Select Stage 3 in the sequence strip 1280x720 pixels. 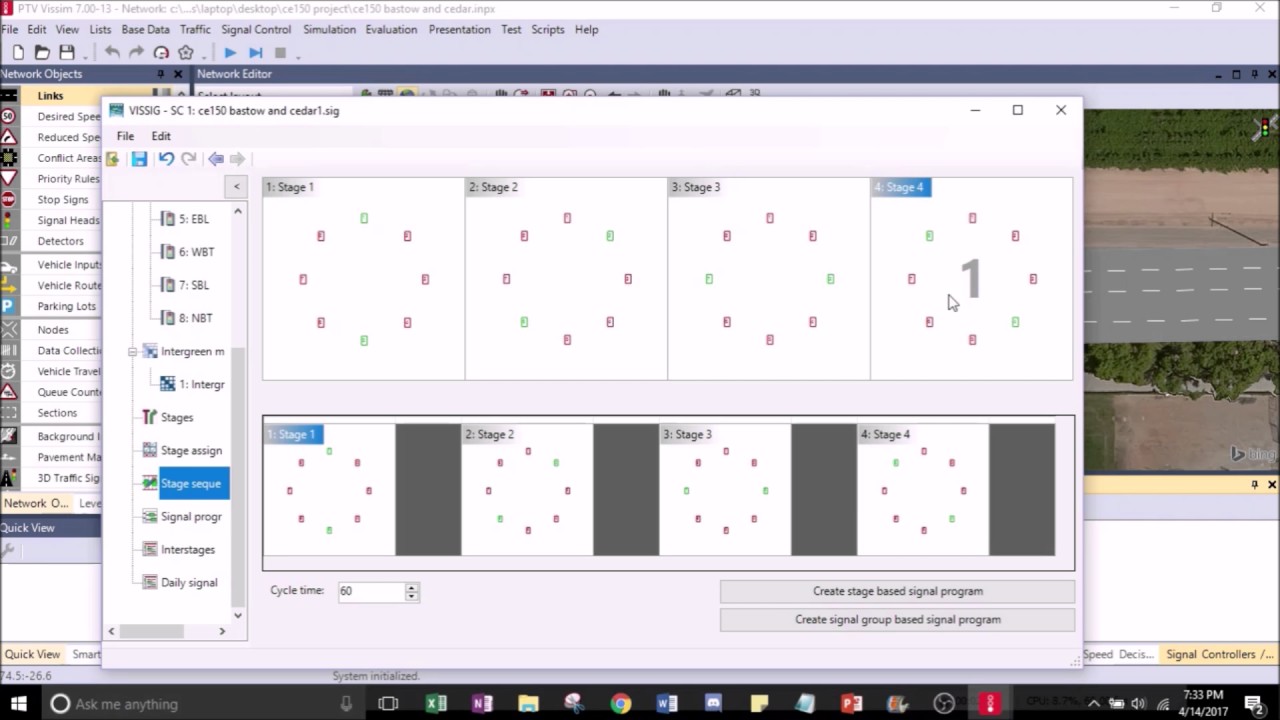(725, 490)
